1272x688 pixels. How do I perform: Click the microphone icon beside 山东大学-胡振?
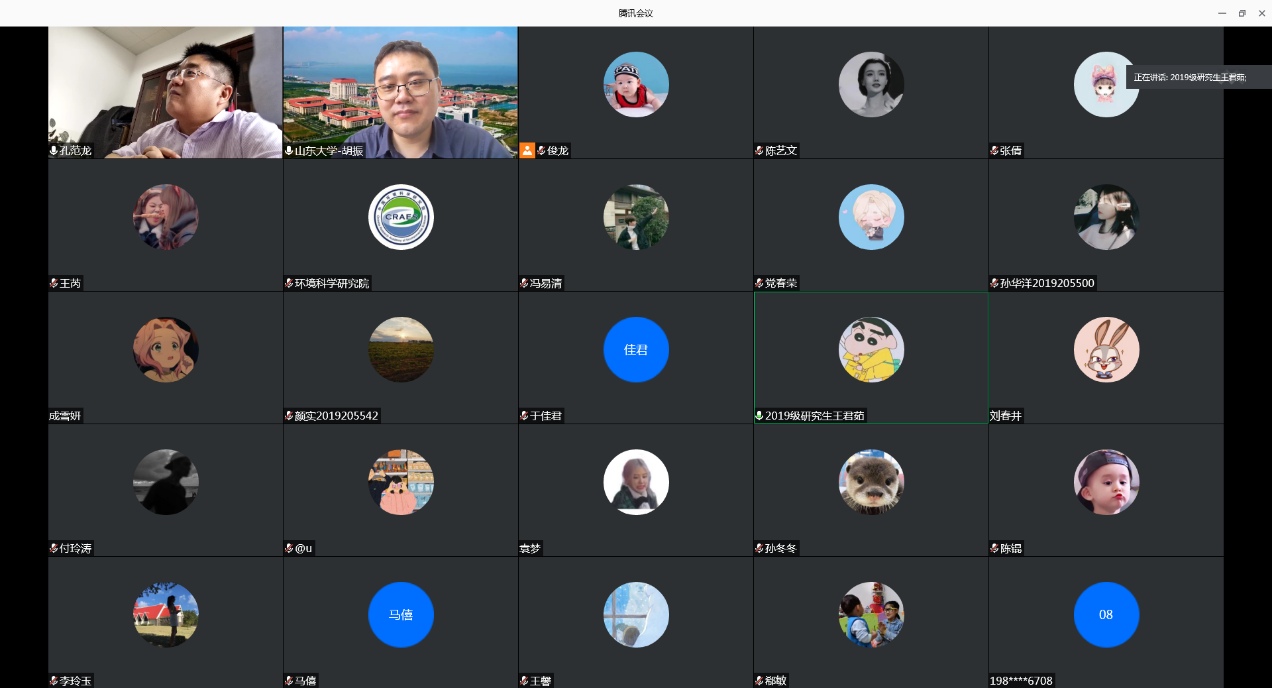click(289, 151)
